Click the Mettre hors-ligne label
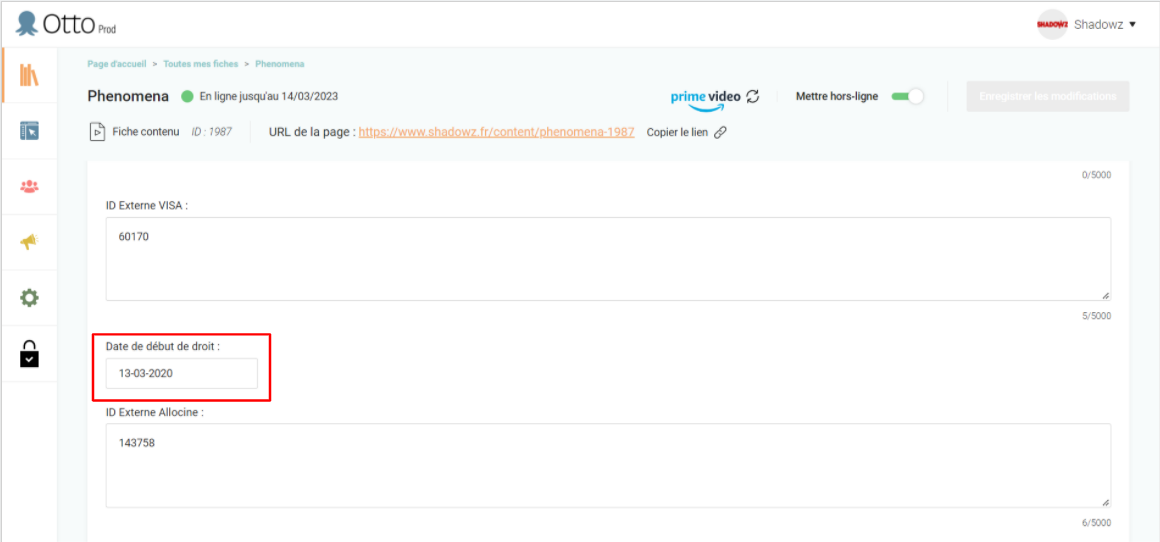1160x542 pixels. coord(837,96)
